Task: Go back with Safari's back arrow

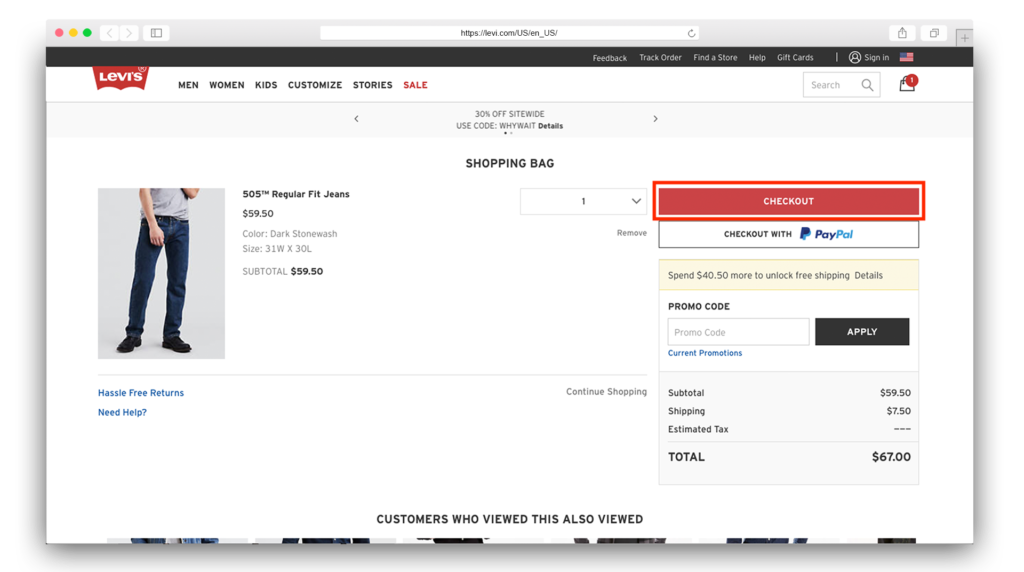Action: click(110, 33)
